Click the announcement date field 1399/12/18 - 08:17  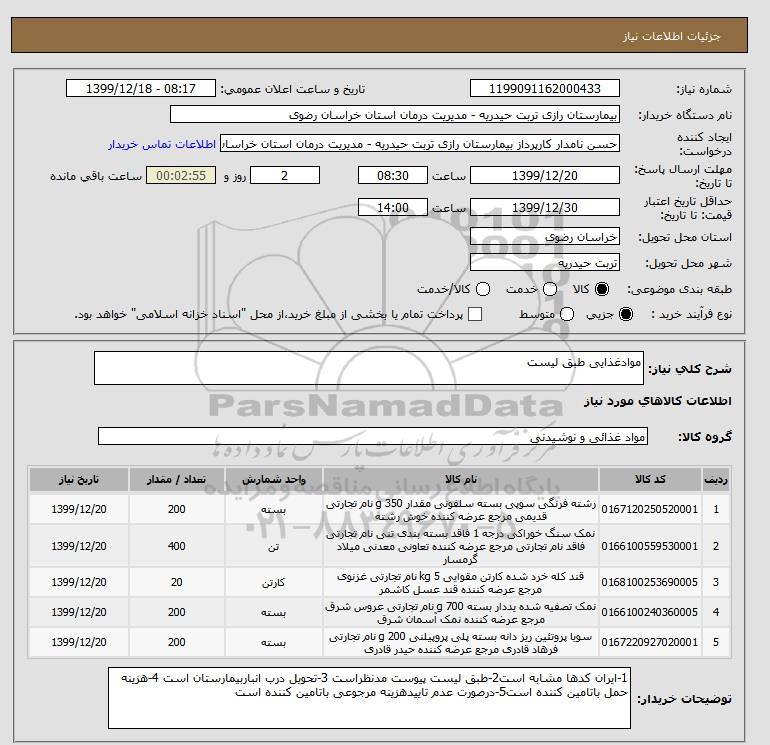(141, 88)
